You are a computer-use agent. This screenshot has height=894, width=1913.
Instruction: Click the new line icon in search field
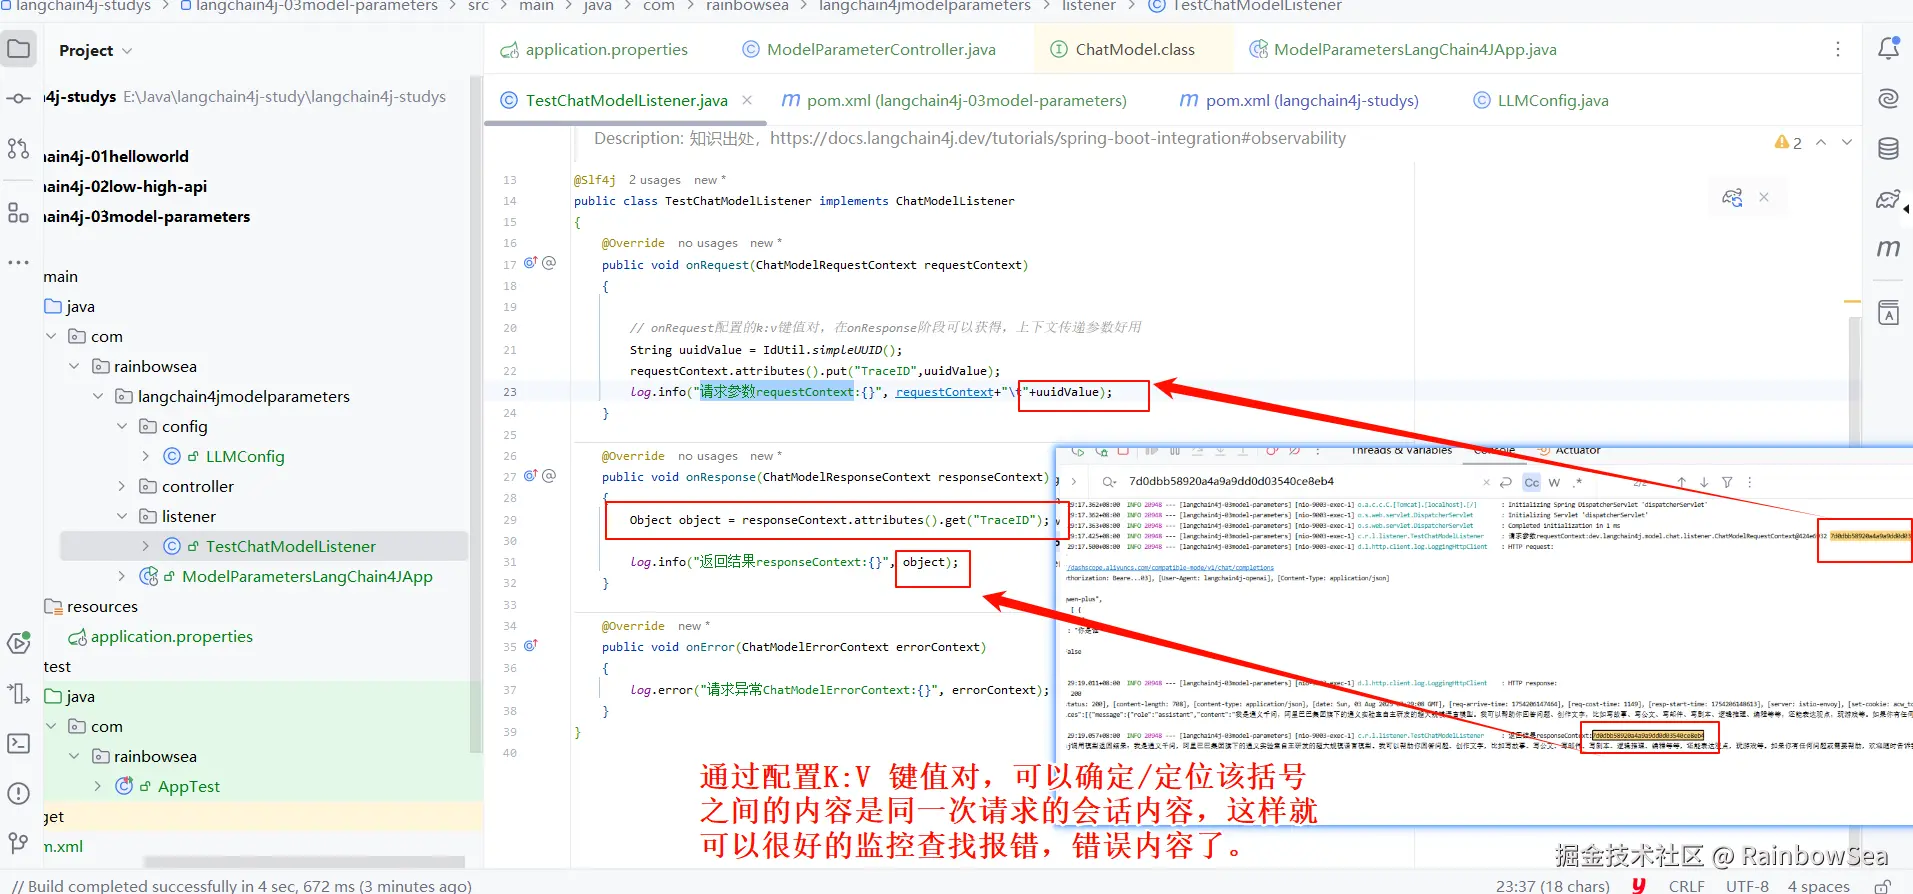(x=1506, y=482)
